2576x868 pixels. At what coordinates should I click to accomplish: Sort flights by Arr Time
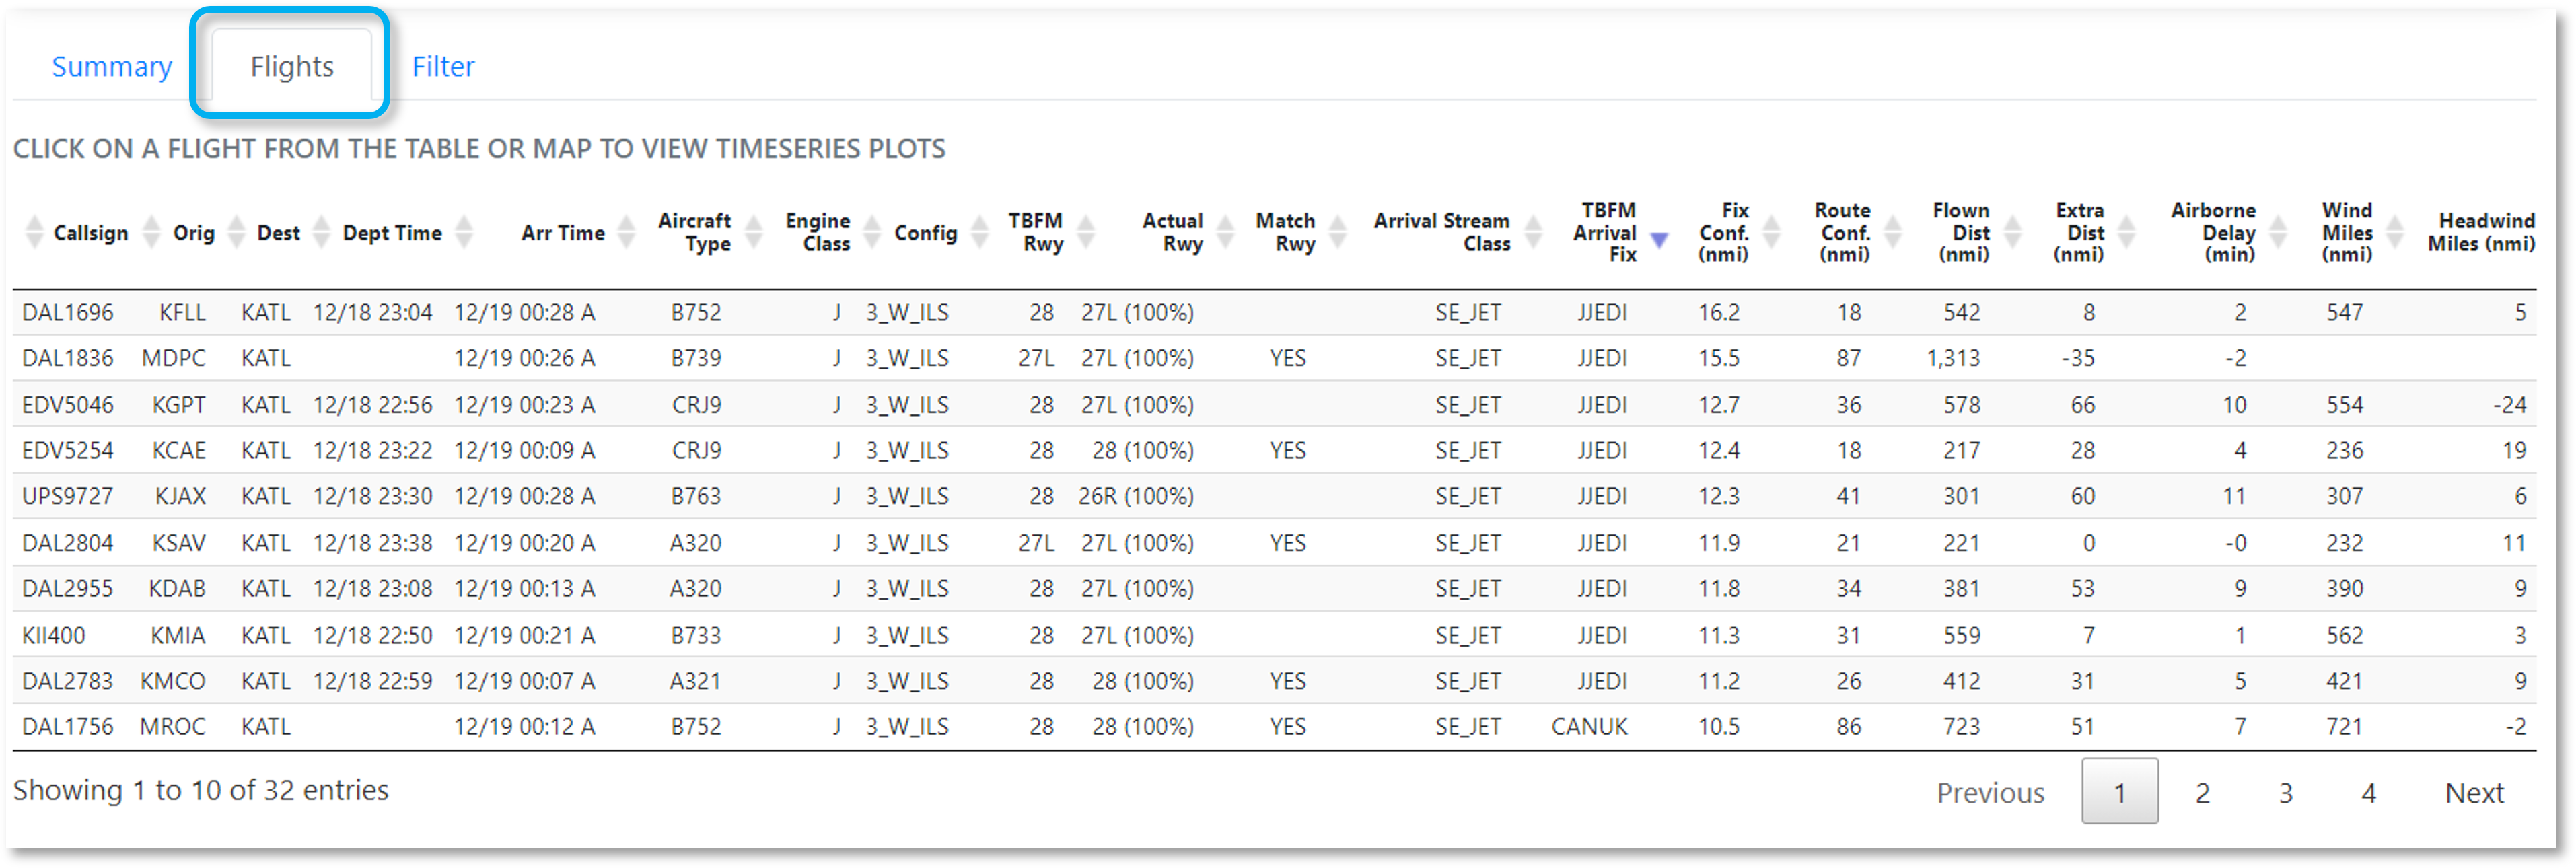coord(562,233)
